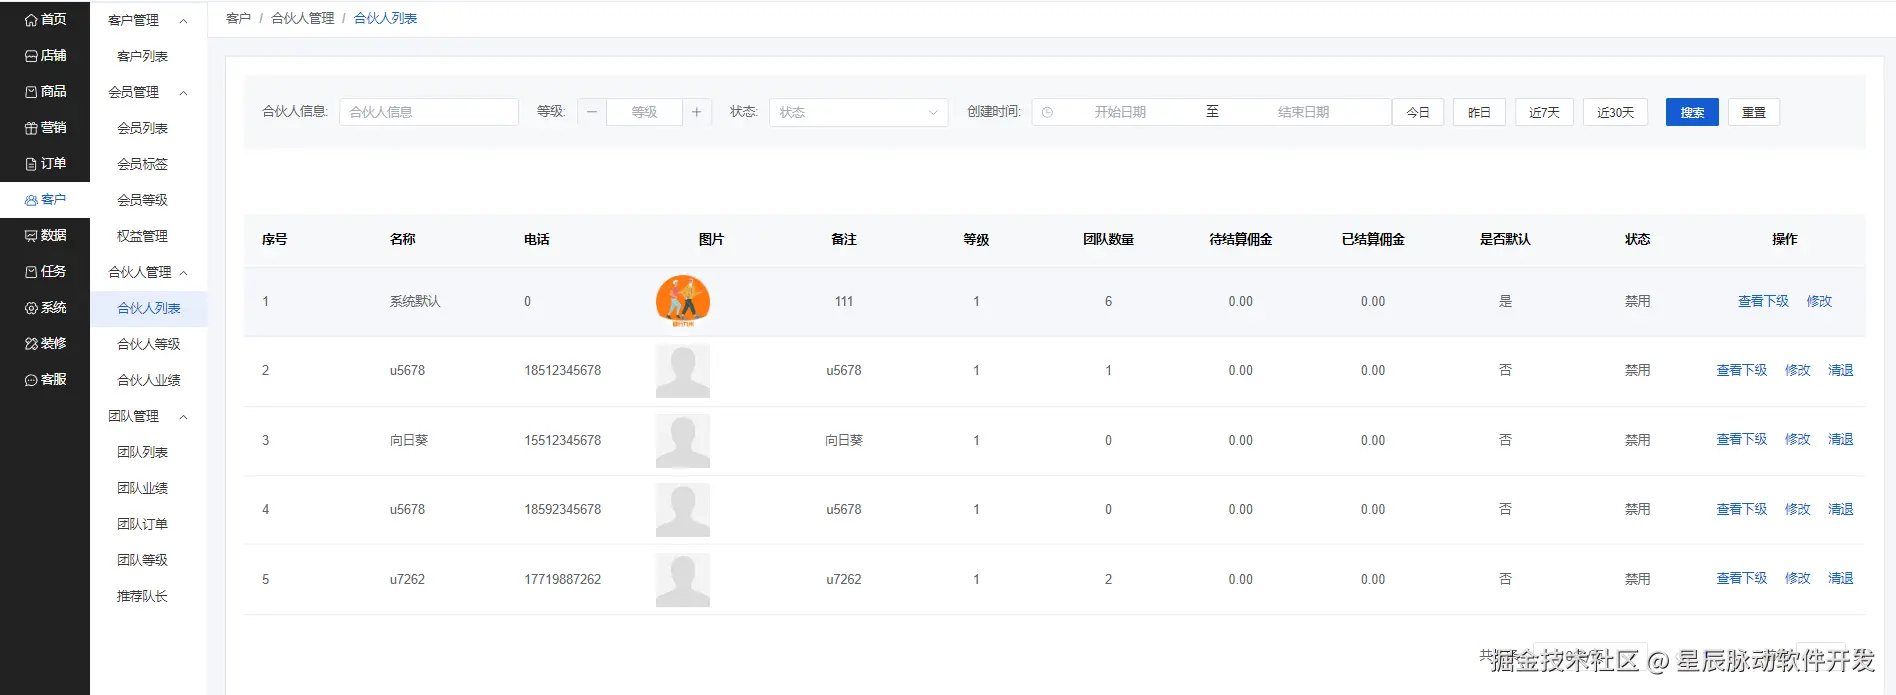Click 修改 for phone 18592345678 row
The width and height of the screenshot is (1896, 695).
[x=1798, y=509]
